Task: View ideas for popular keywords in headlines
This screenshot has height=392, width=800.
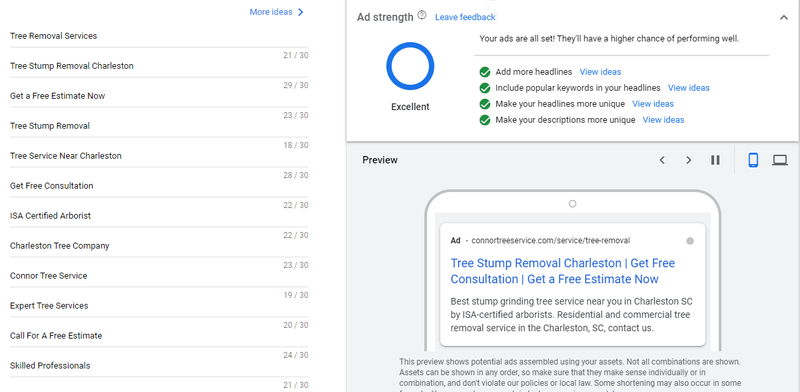Action: click(688, 88)
